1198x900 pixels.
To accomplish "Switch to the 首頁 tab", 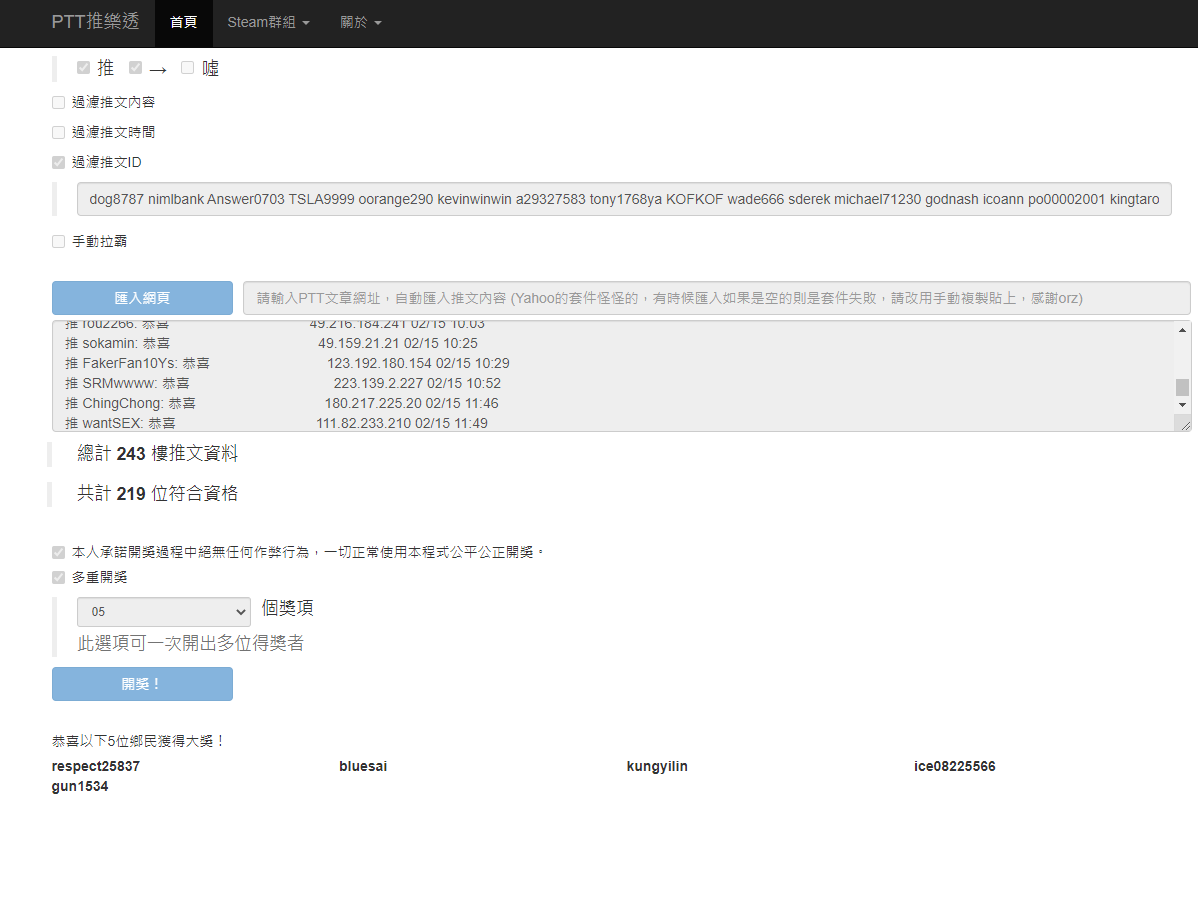I will 183,23.
